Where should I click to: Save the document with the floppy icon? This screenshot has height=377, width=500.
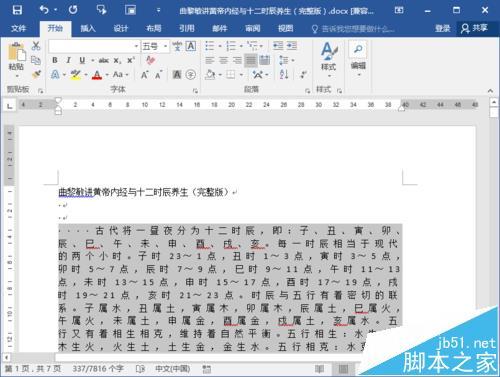[17, 10]
